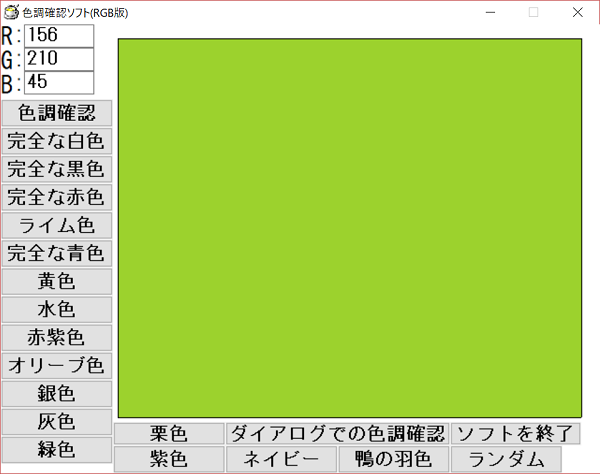The height and width of the screenshot is (474, 600).
Task: Focus the B value field showing 45
Action: click(59, 82)
